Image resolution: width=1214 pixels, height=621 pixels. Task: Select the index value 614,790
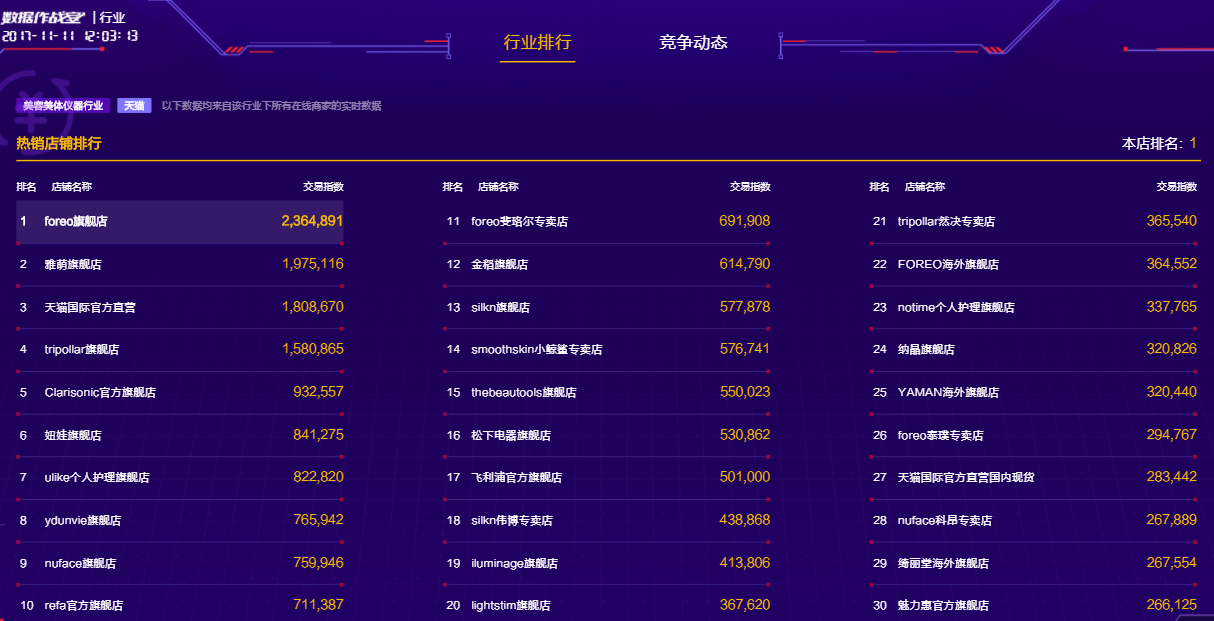click(x=745, y=264)
